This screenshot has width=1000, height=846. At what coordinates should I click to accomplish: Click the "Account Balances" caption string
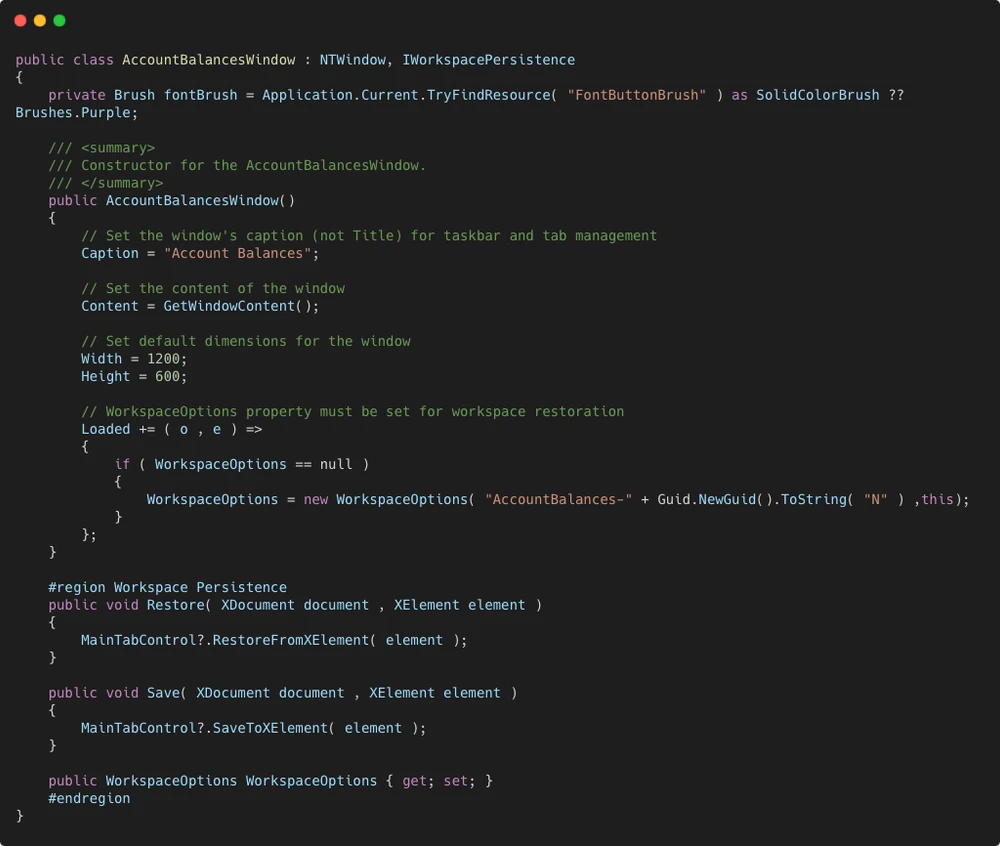237,253
